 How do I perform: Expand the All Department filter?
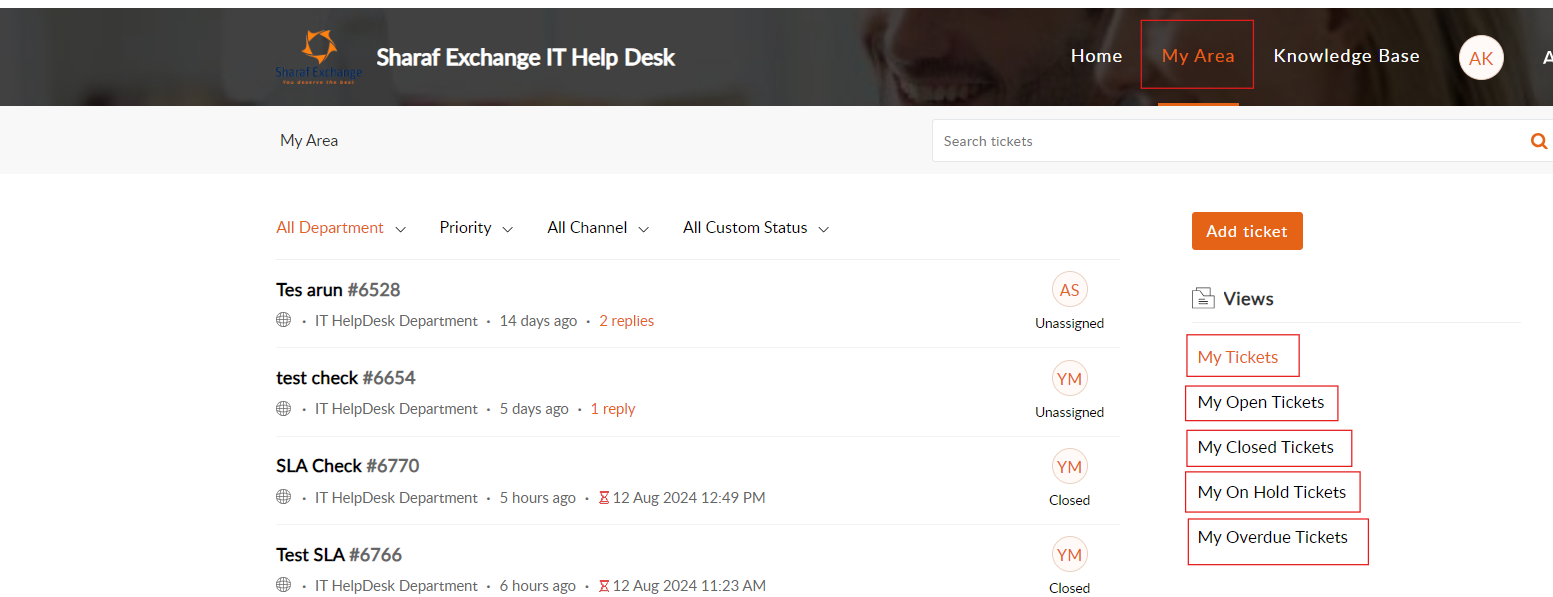(x=341, y=228)
